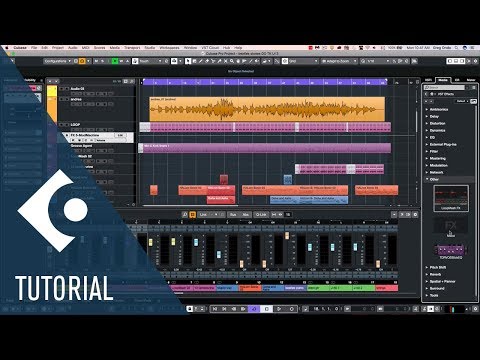Click the Play button in the transport bar
The width and height of the screenshot is (480, 360).
pyautogui.click(x=279, y=309)
